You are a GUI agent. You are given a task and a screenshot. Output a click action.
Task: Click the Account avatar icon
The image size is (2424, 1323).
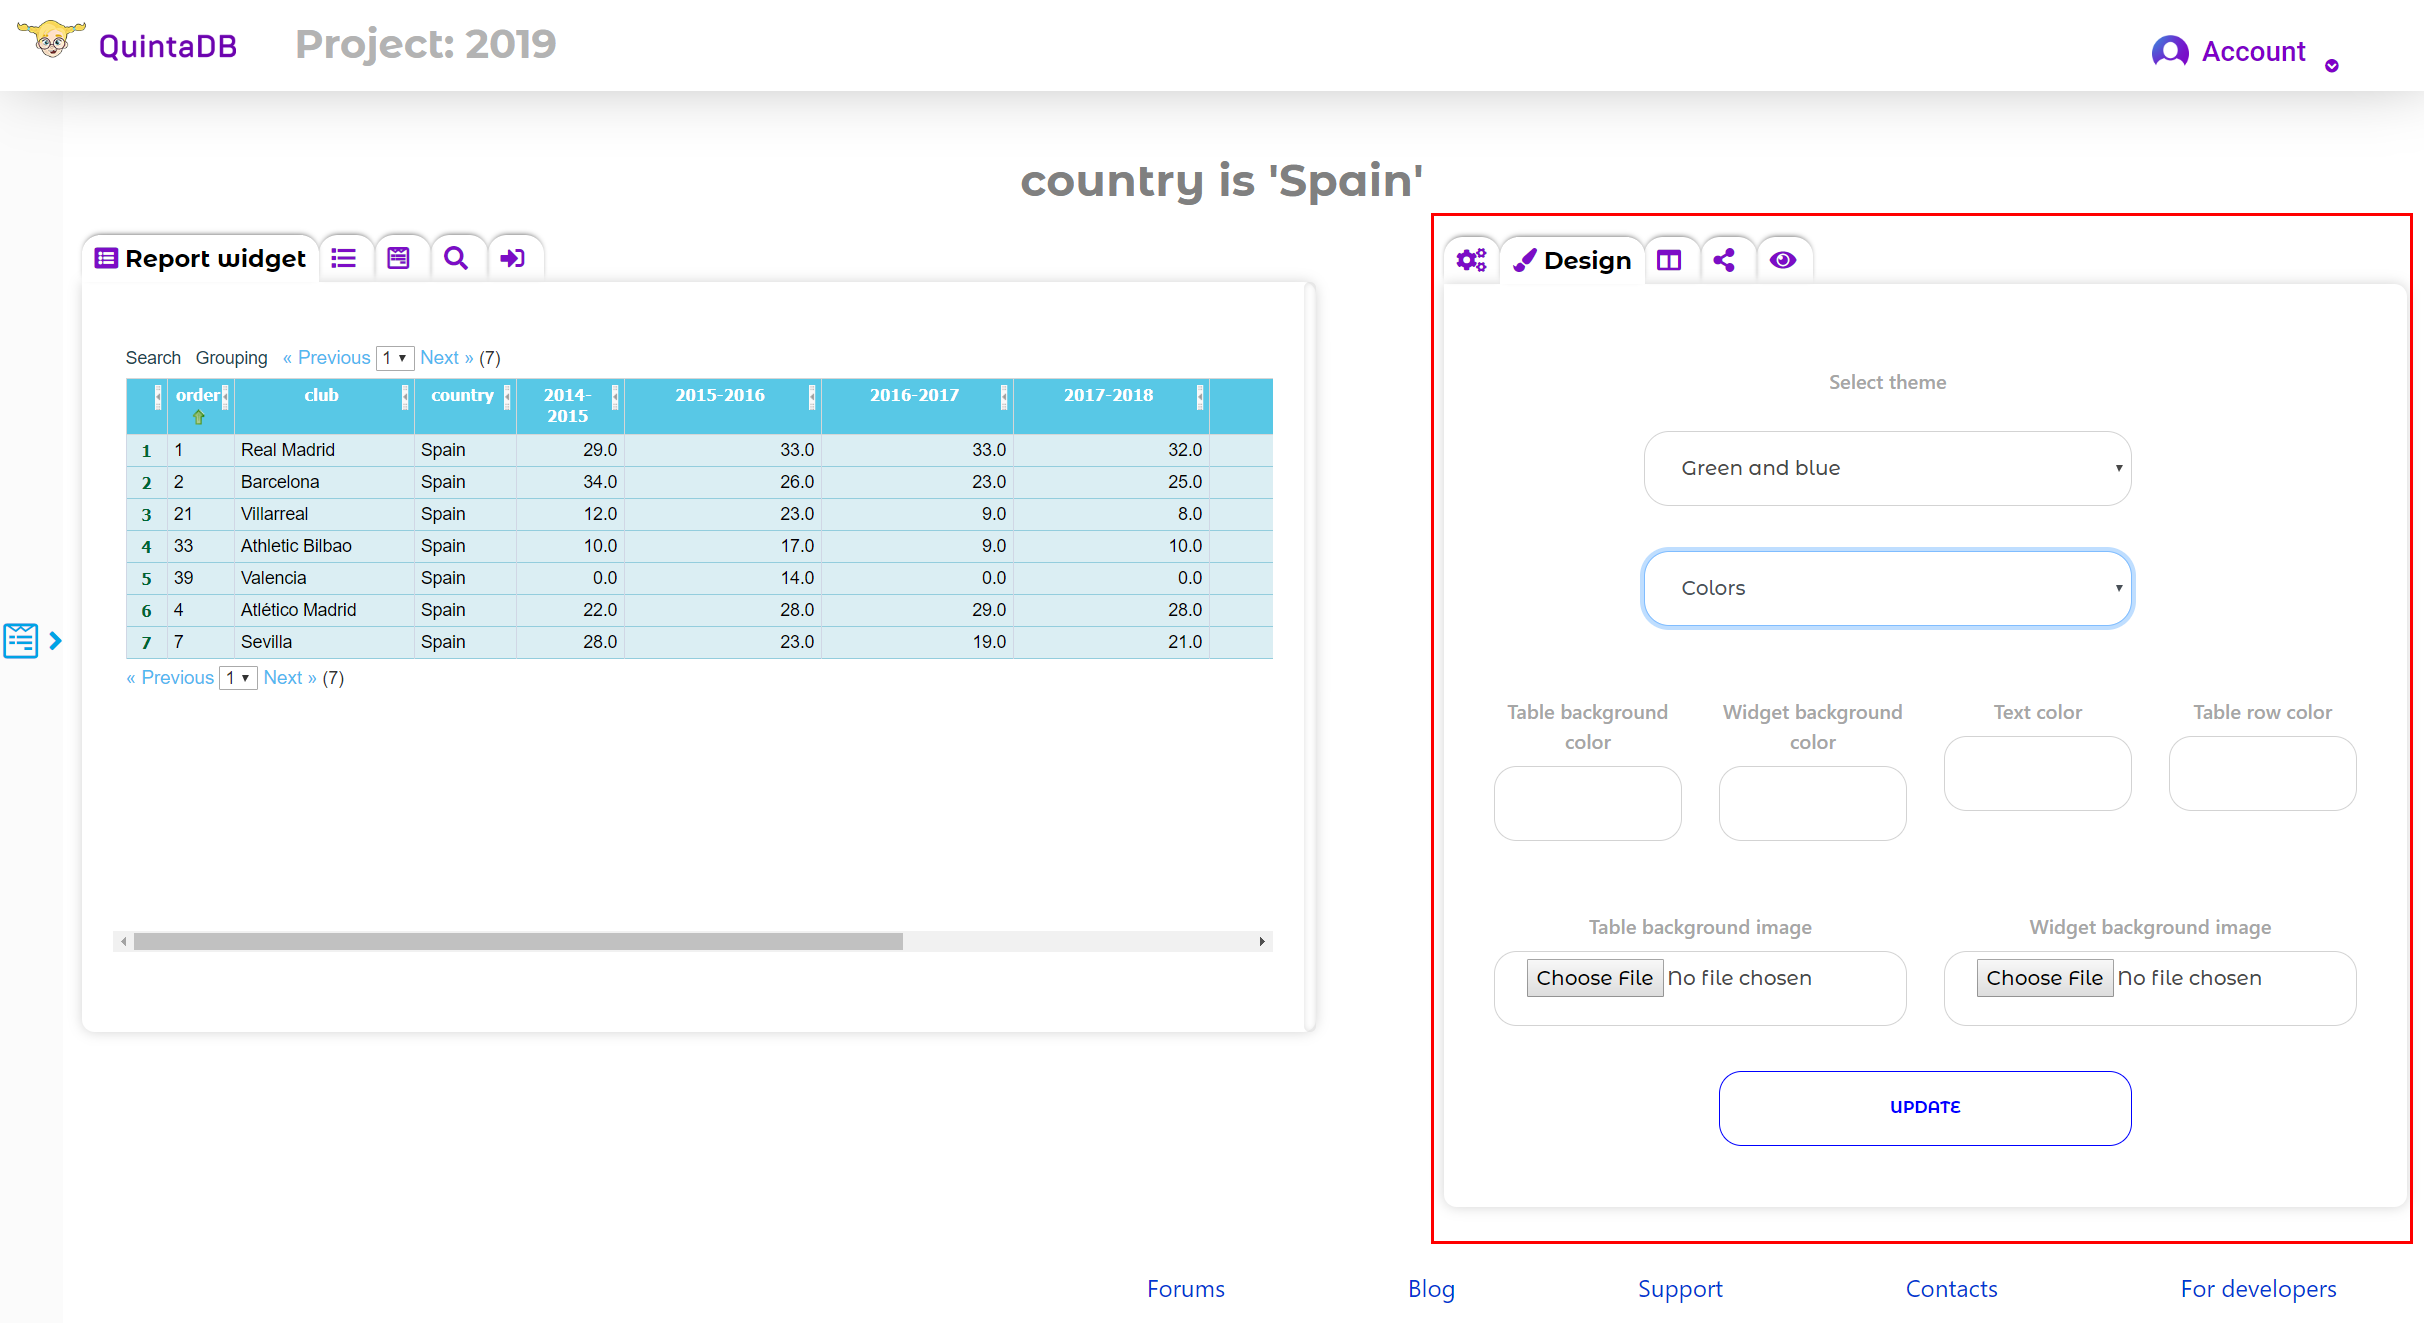point(2170,51)
